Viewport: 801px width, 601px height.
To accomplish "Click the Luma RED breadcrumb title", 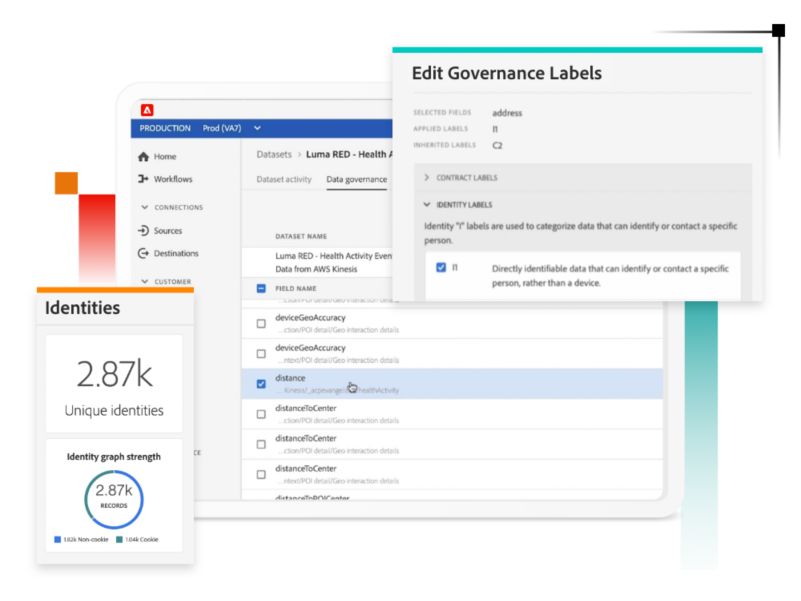I will (x=349, y=154).
